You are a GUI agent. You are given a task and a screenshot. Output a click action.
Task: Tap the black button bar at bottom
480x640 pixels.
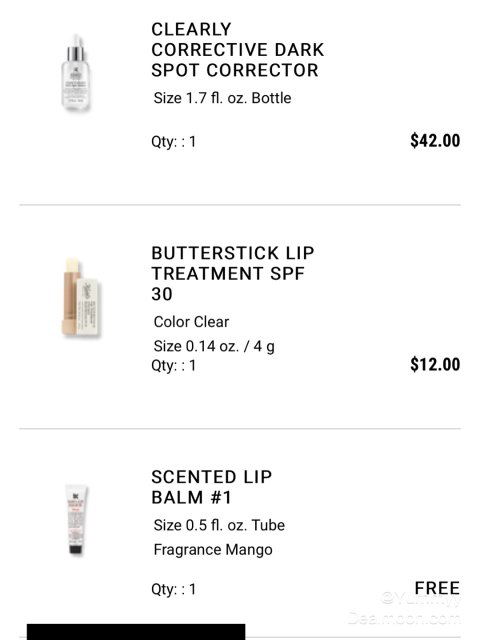pos(136,631)
